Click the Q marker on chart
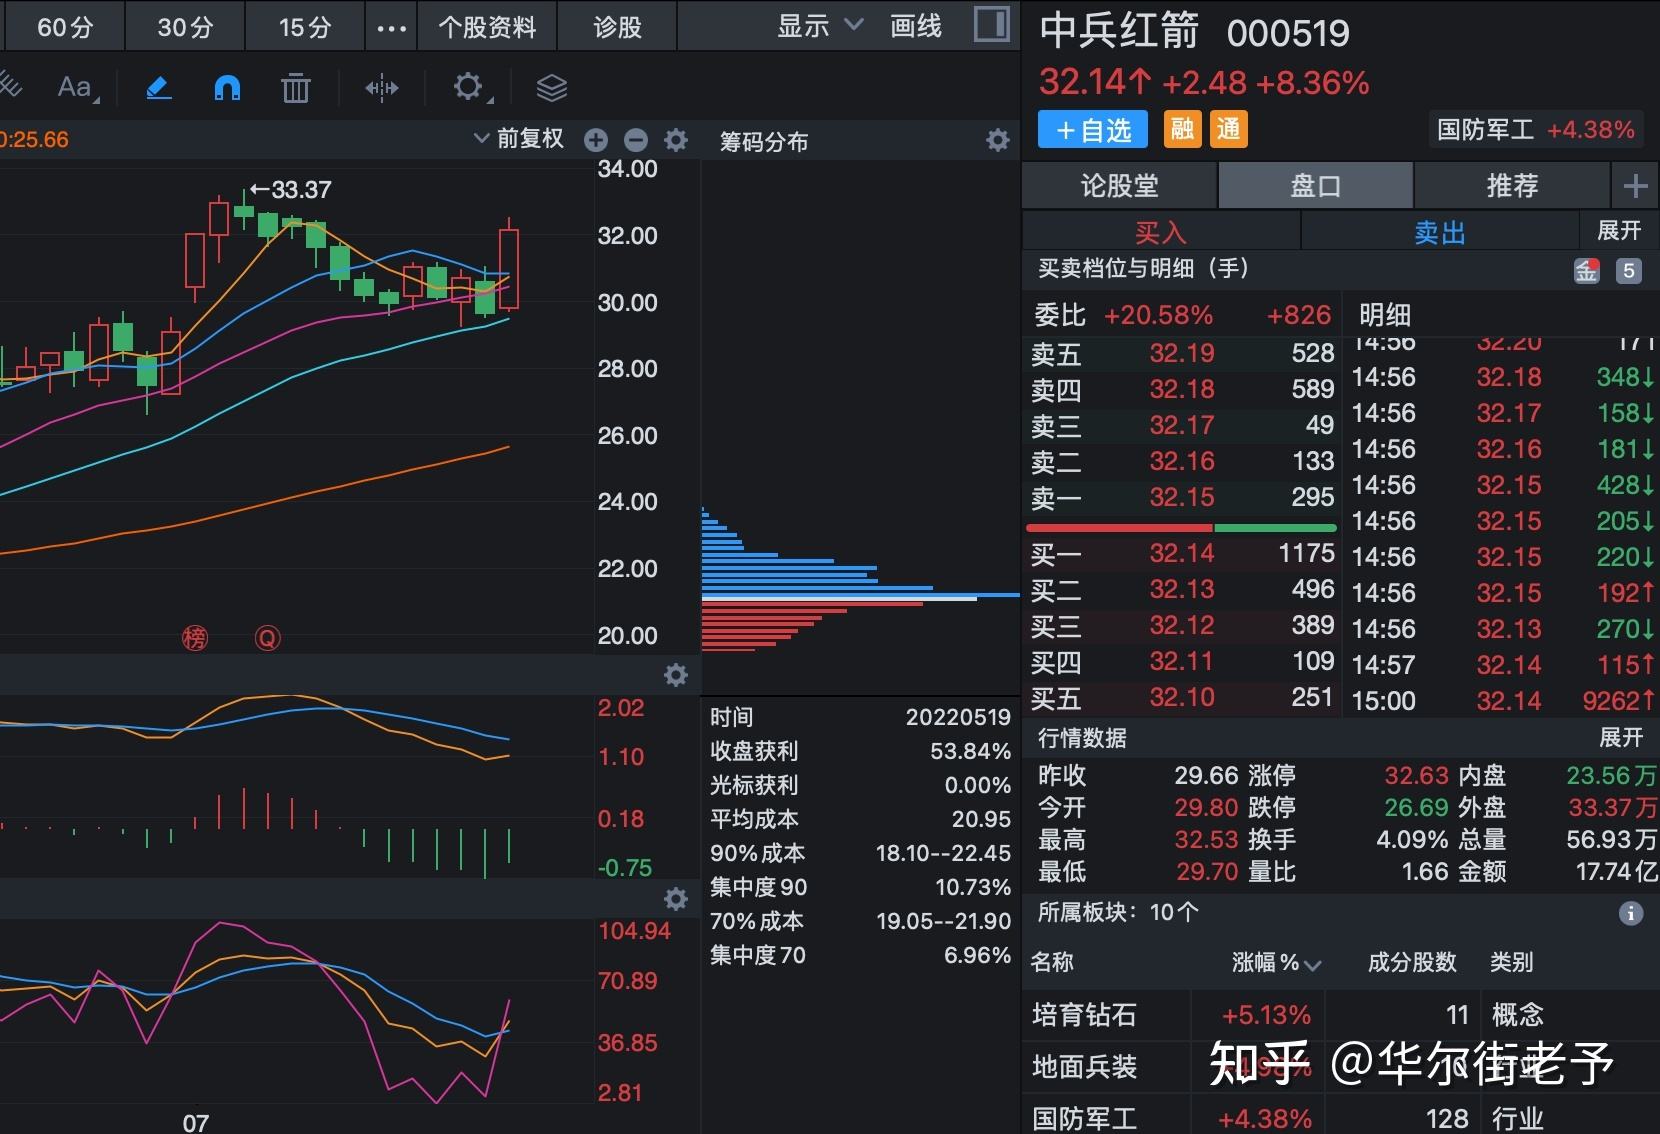The width and height of the screenshot is (1660, 1134). pyautogui.click(x=267, y=638)
